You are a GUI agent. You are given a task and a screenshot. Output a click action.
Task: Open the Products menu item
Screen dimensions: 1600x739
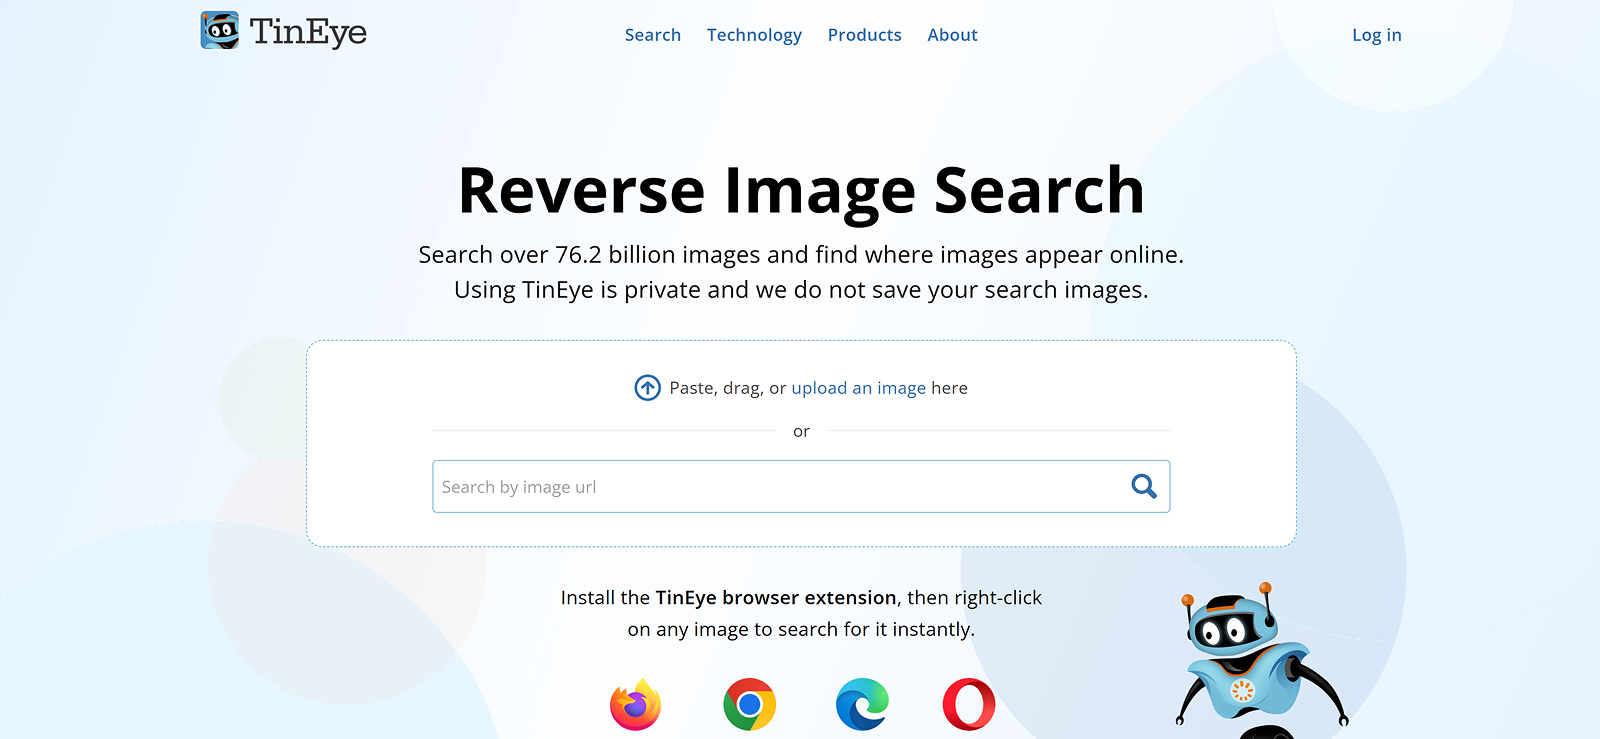(865, 35)
